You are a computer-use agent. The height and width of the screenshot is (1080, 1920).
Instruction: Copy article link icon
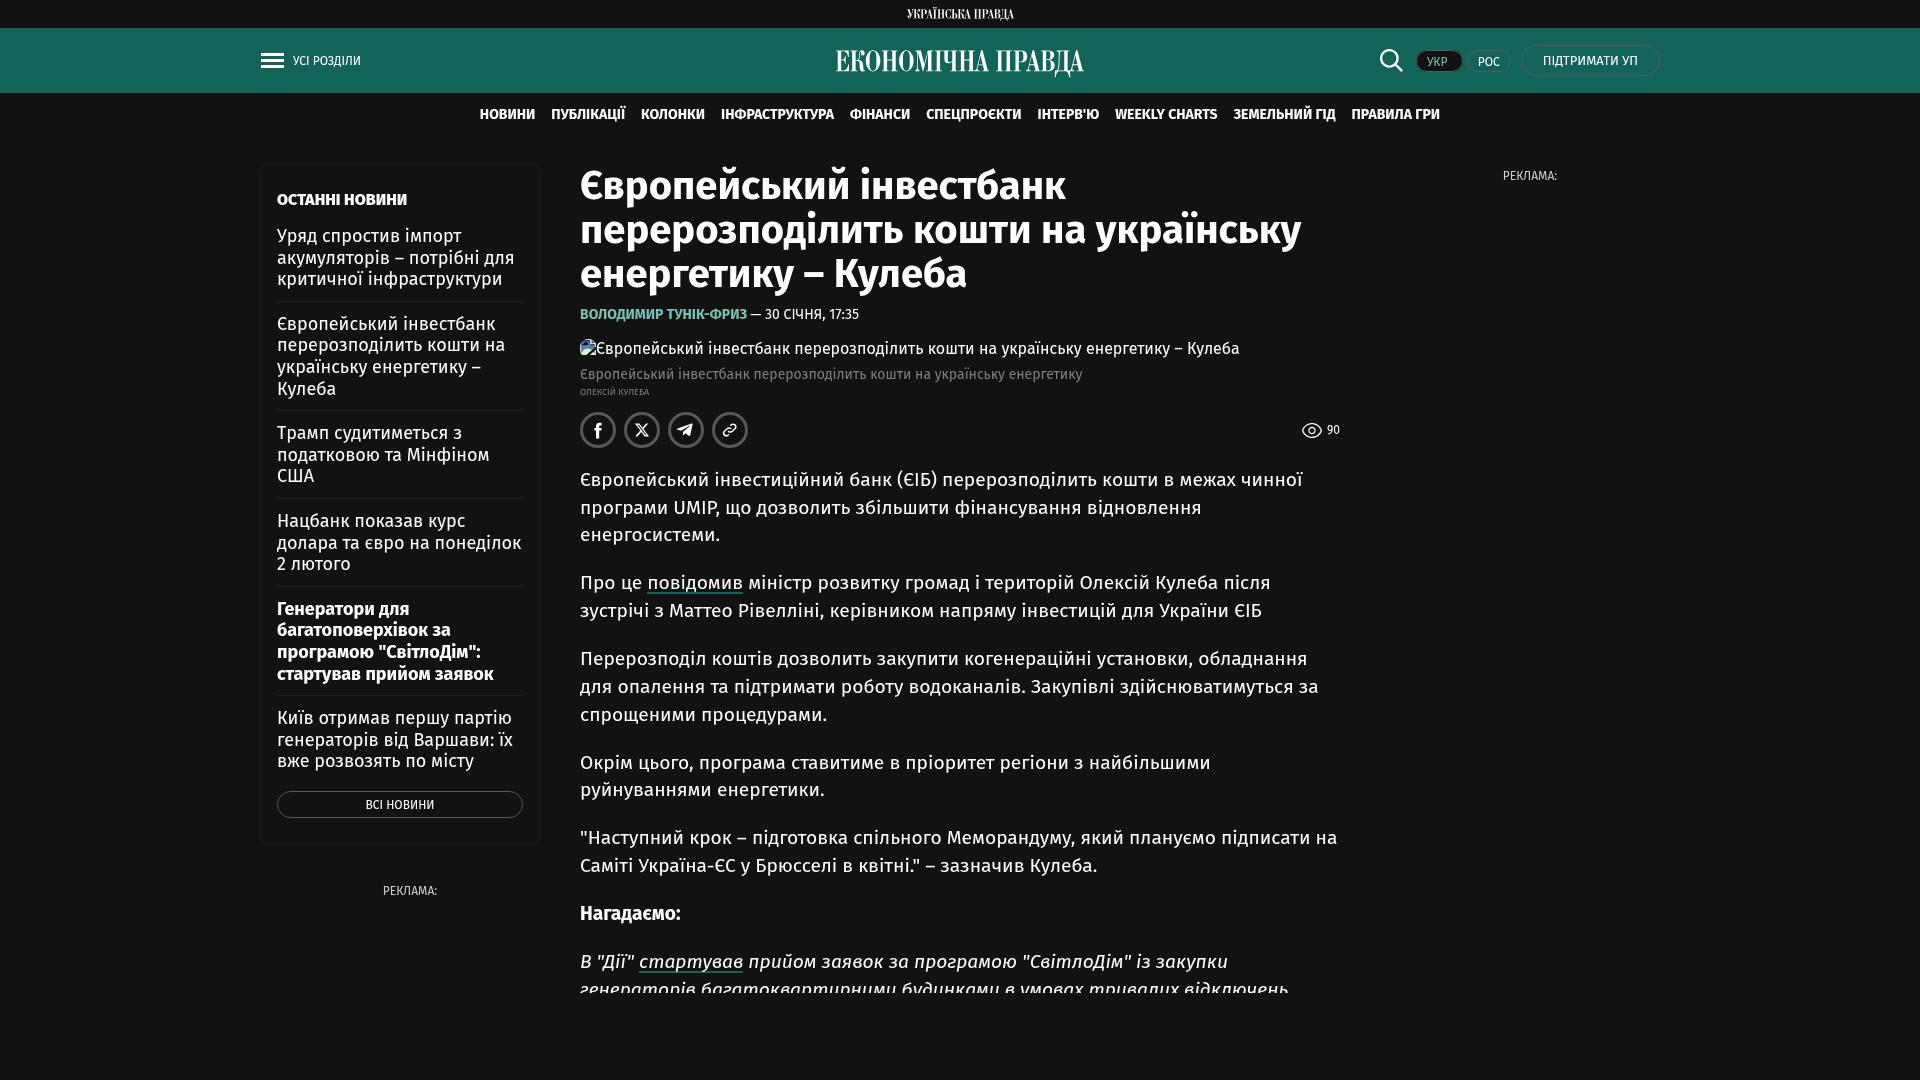[x=730, y=430]
